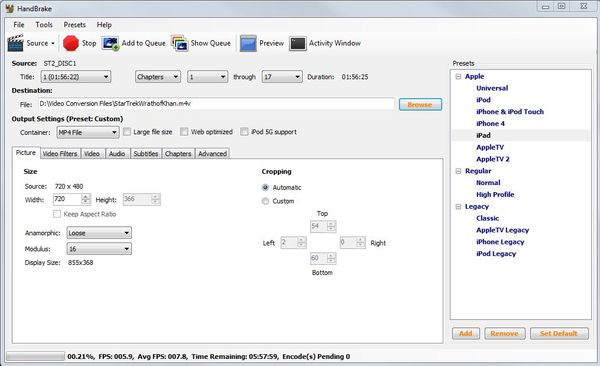The width and height of the screenshot is (600, 366).
Task: Open the Anamorphic Loose dropdown
Action: [x=99, y=233]
